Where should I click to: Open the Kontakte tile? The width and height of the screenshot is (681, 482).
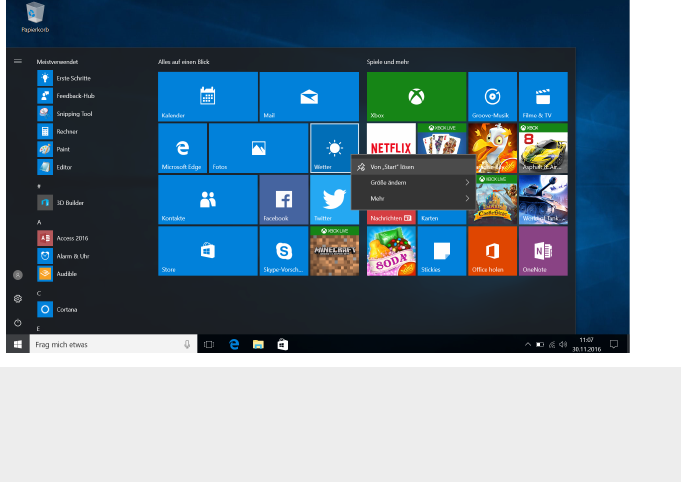(x=208, y=199)
